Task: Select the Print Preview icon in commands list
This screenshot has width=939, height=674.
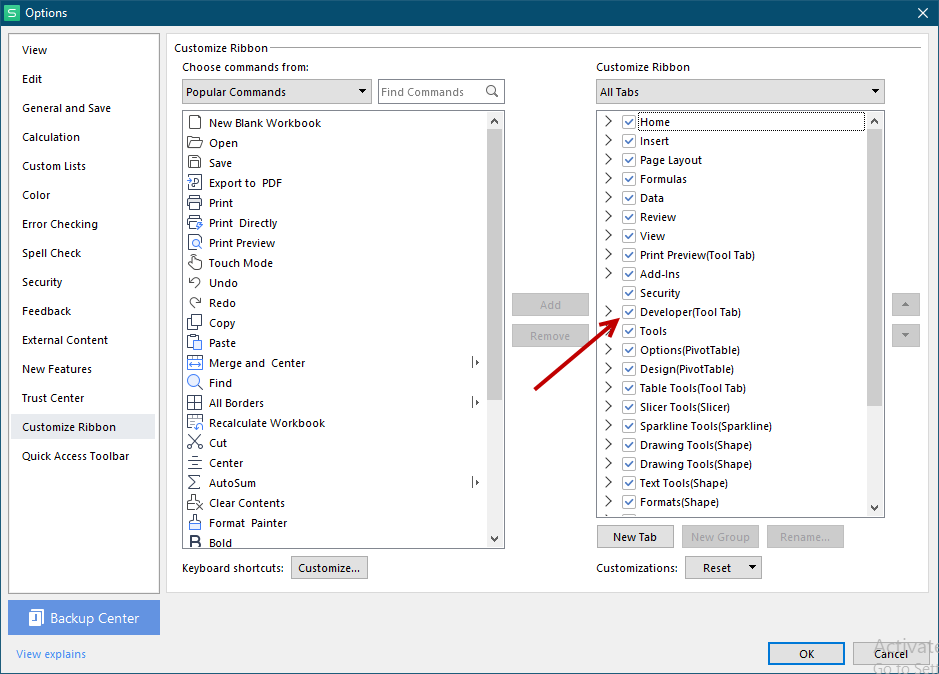Action: (195, 243)
